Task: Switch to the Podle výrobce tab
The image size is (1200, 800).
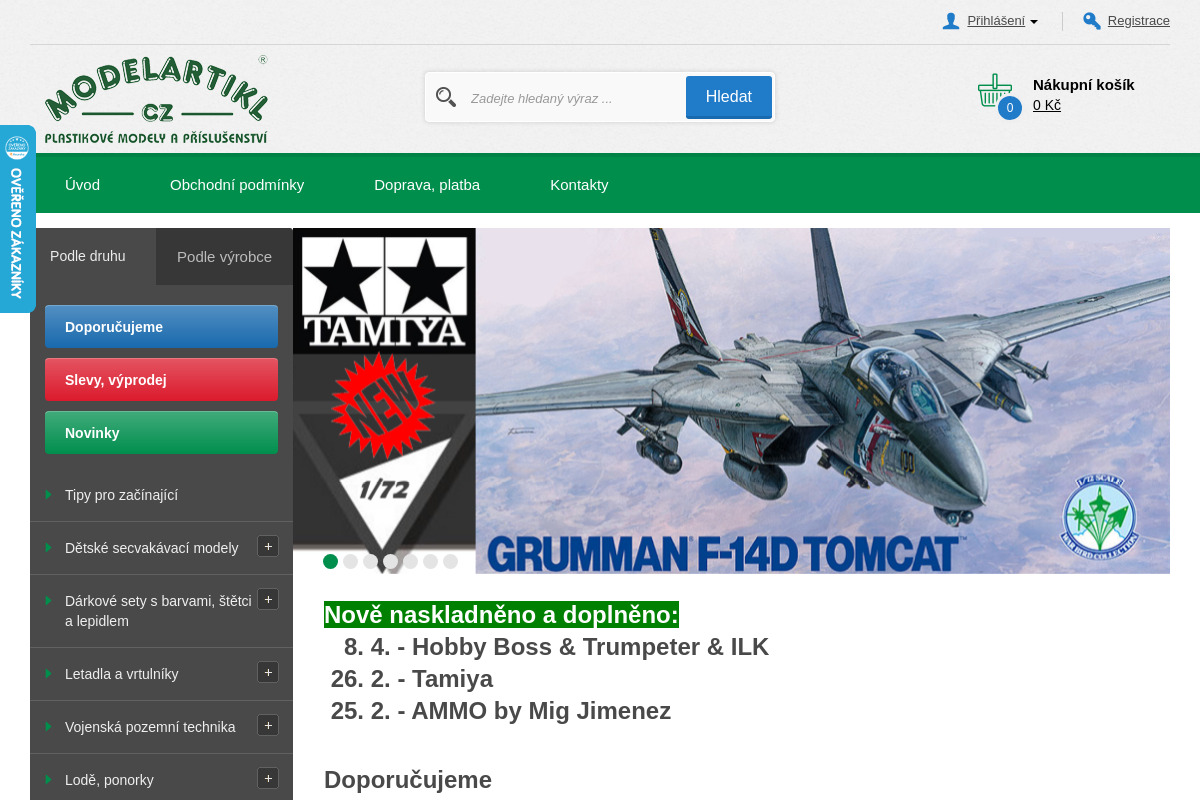Action: (x=224, y=257)
